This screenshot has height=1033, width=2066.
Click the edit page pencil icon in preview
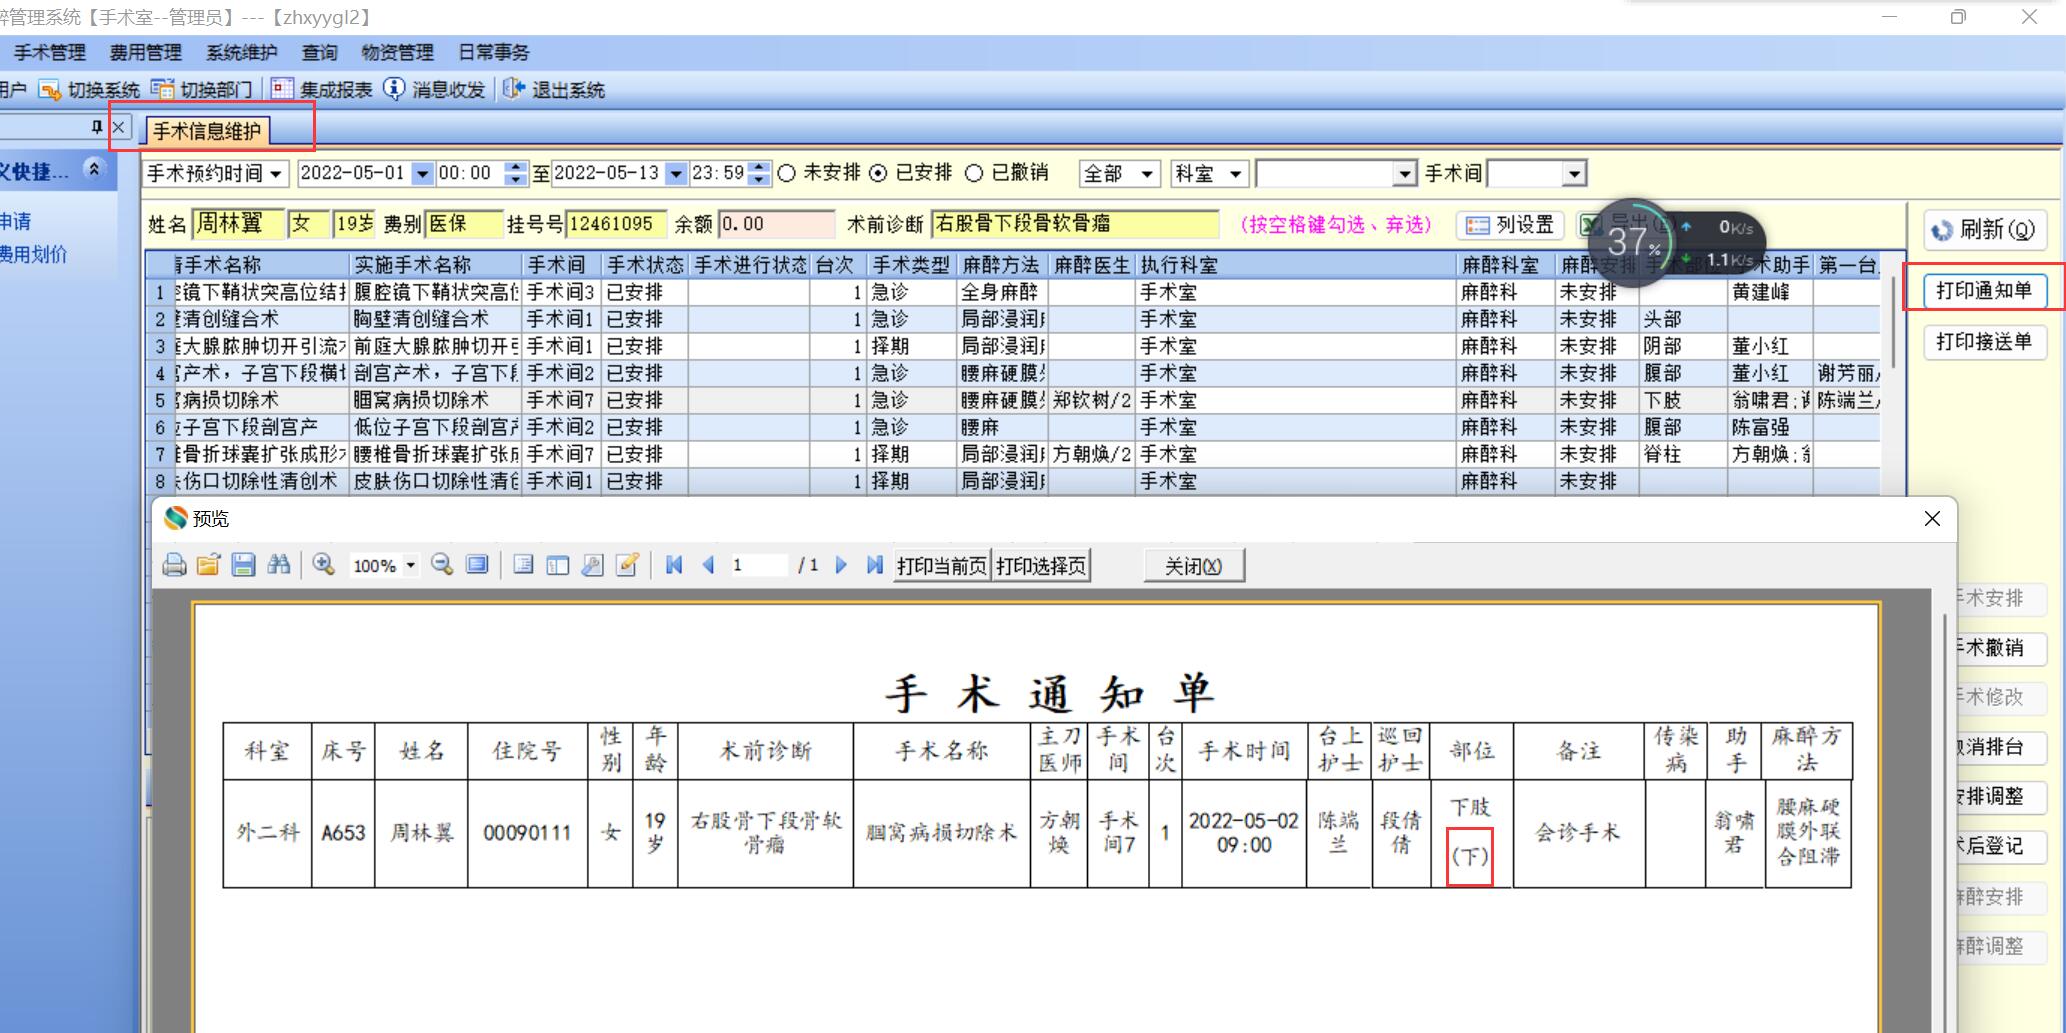coord(627,565)
